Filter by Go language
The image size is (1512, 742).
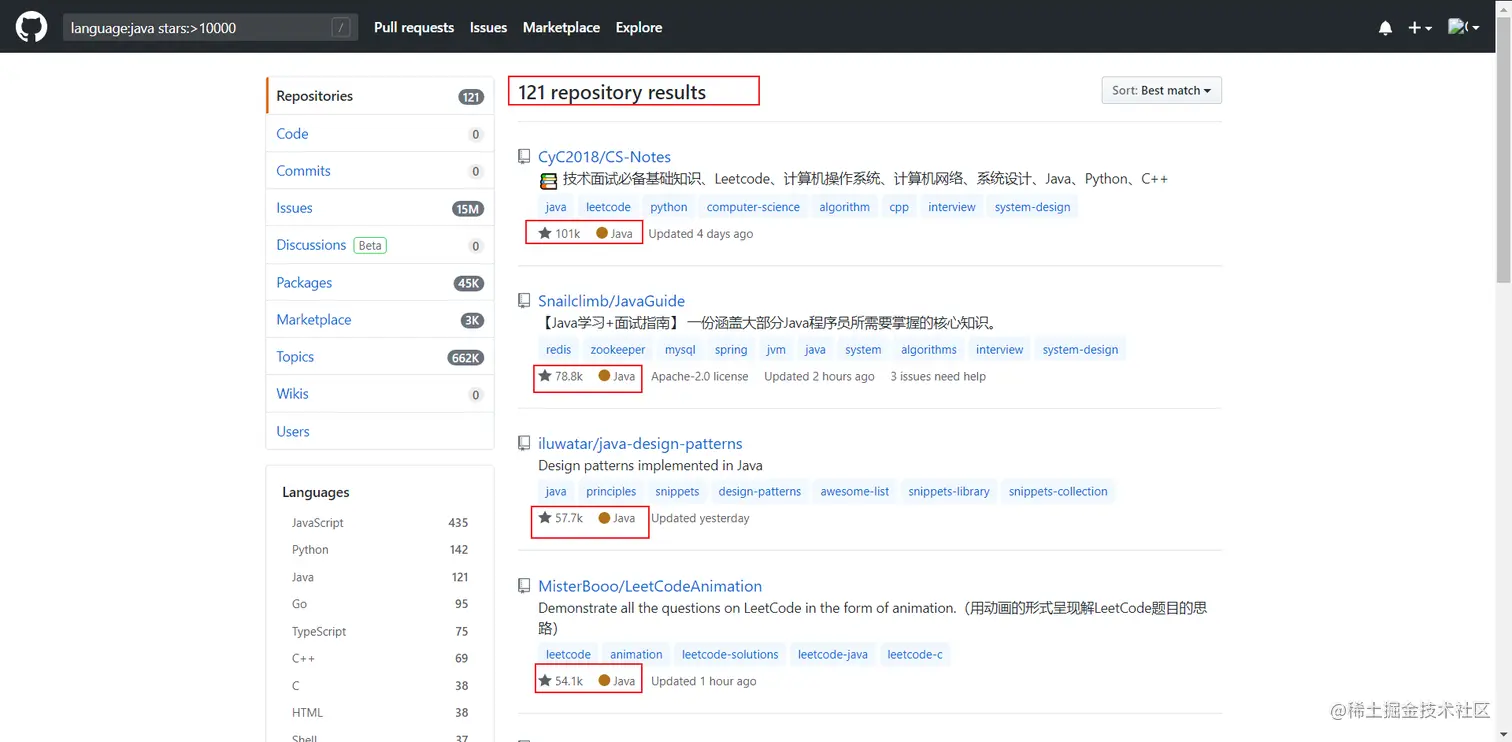(x=380, y=604)
